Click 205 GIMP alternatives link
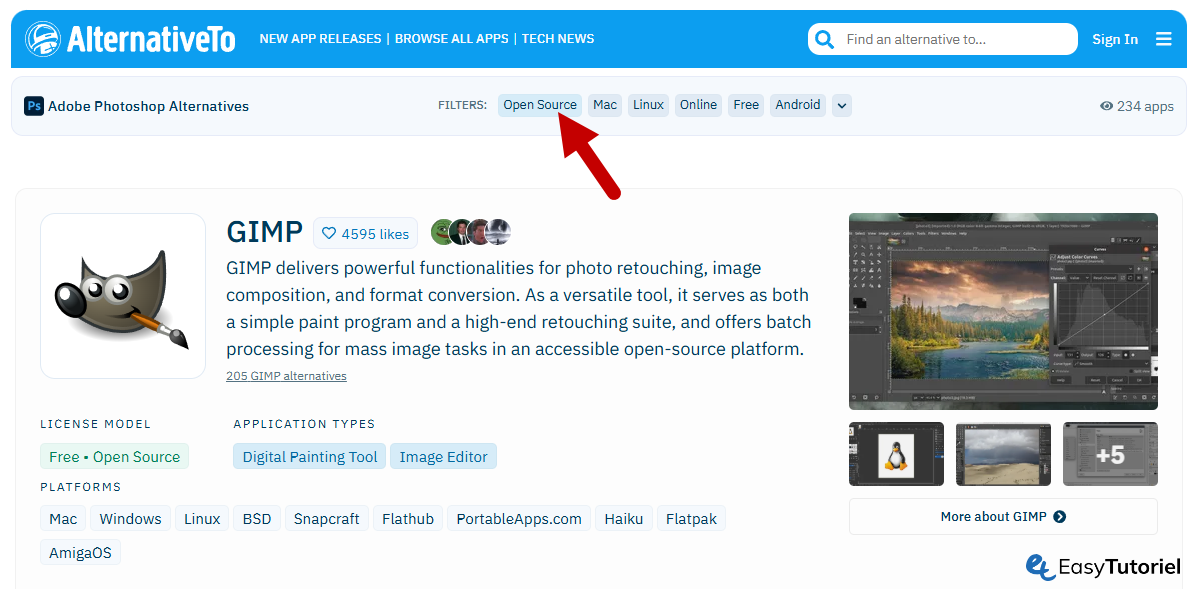 click(x=286, y=376)
